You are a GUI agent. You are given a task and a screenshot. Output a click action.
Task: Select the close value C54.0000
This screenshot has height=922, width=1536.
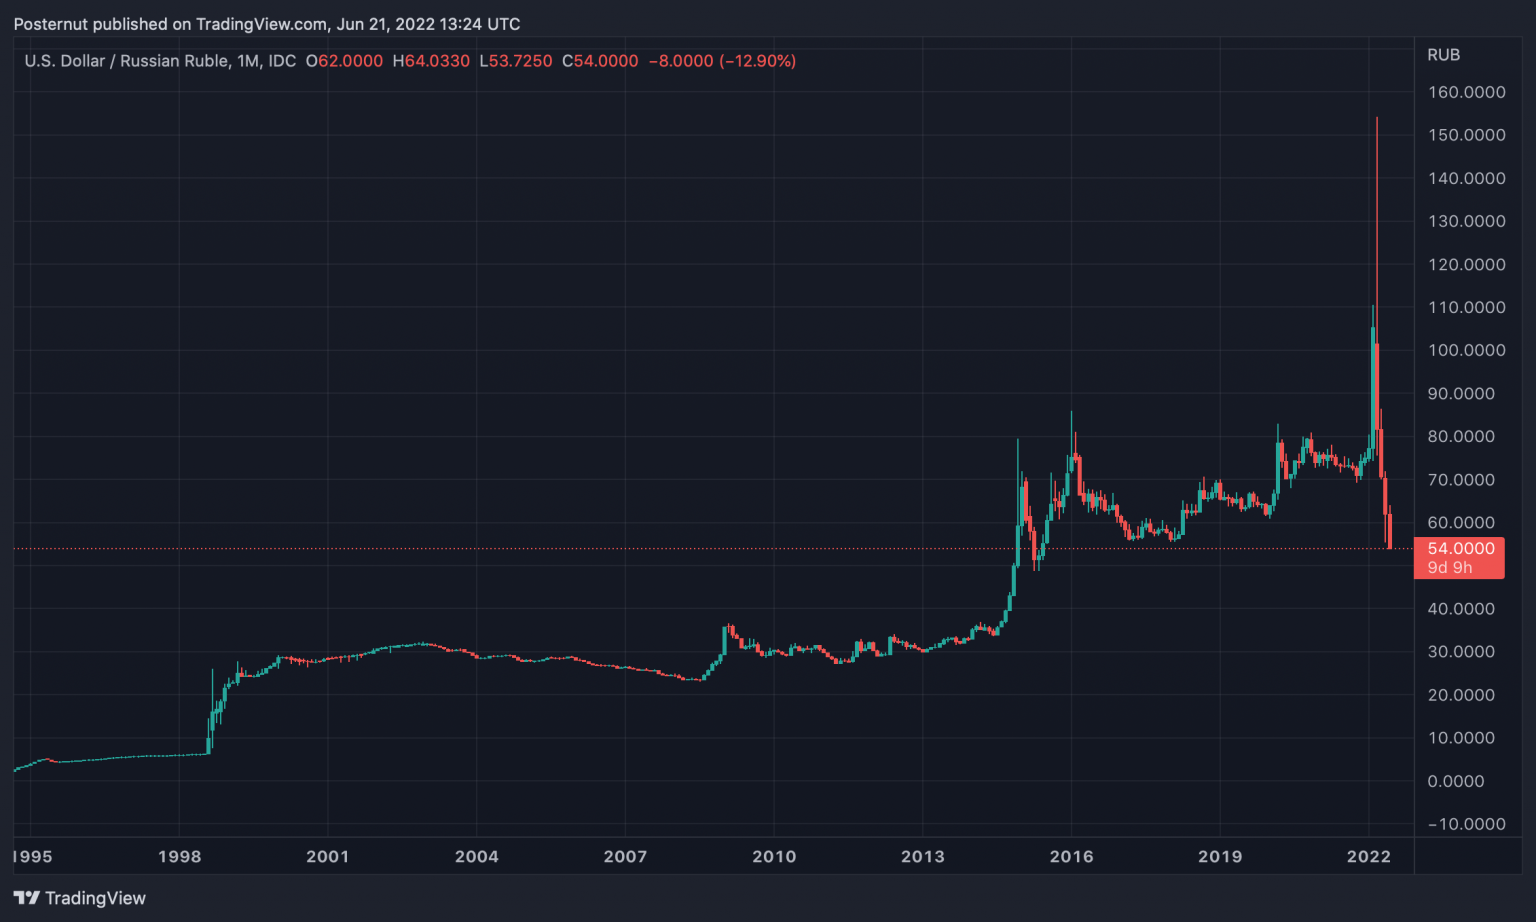[601, 61]
